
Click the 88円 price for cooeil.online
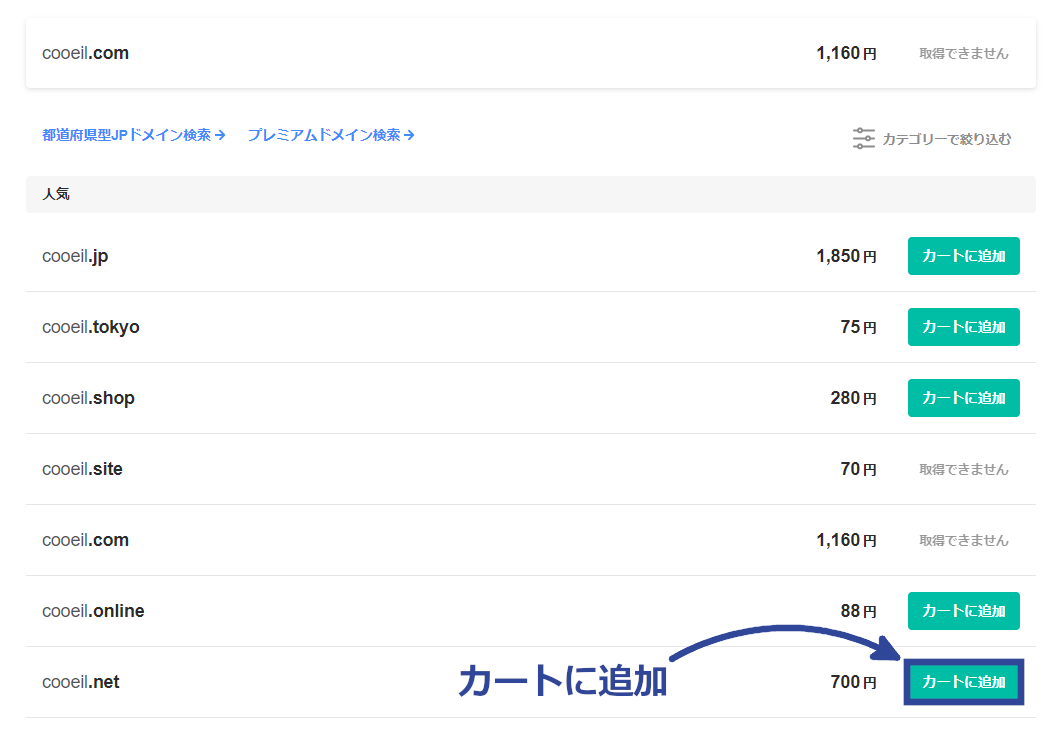[858, 611]
